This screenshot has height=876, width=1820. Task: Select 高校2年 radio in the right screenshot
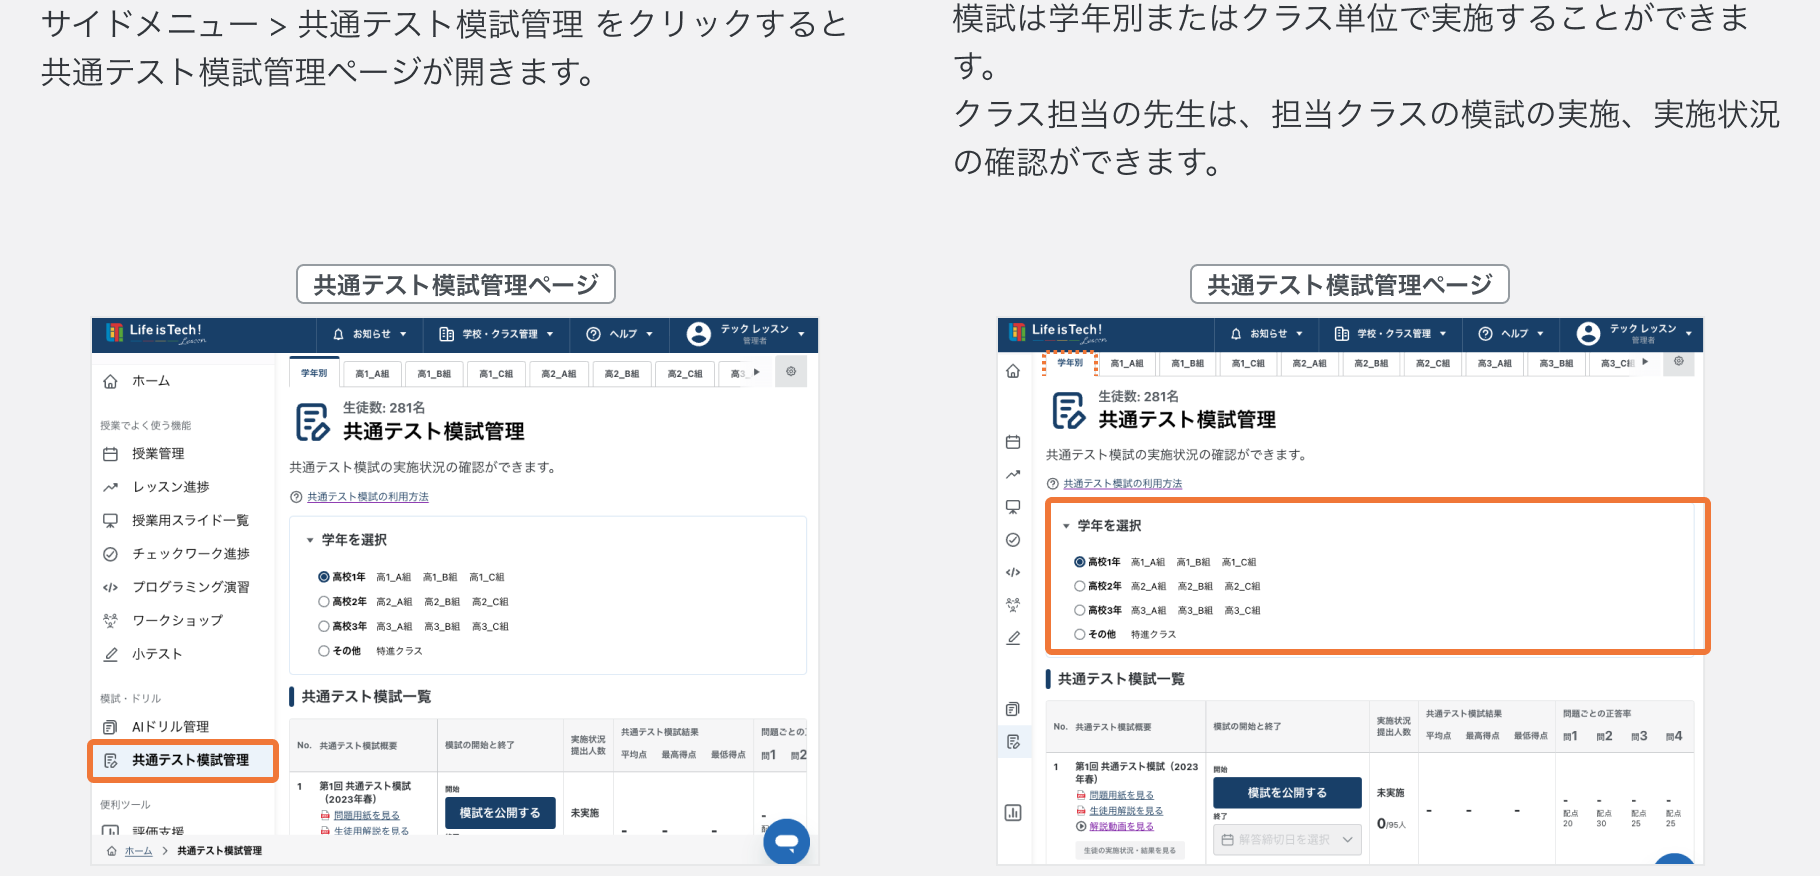click(1080, 586)
